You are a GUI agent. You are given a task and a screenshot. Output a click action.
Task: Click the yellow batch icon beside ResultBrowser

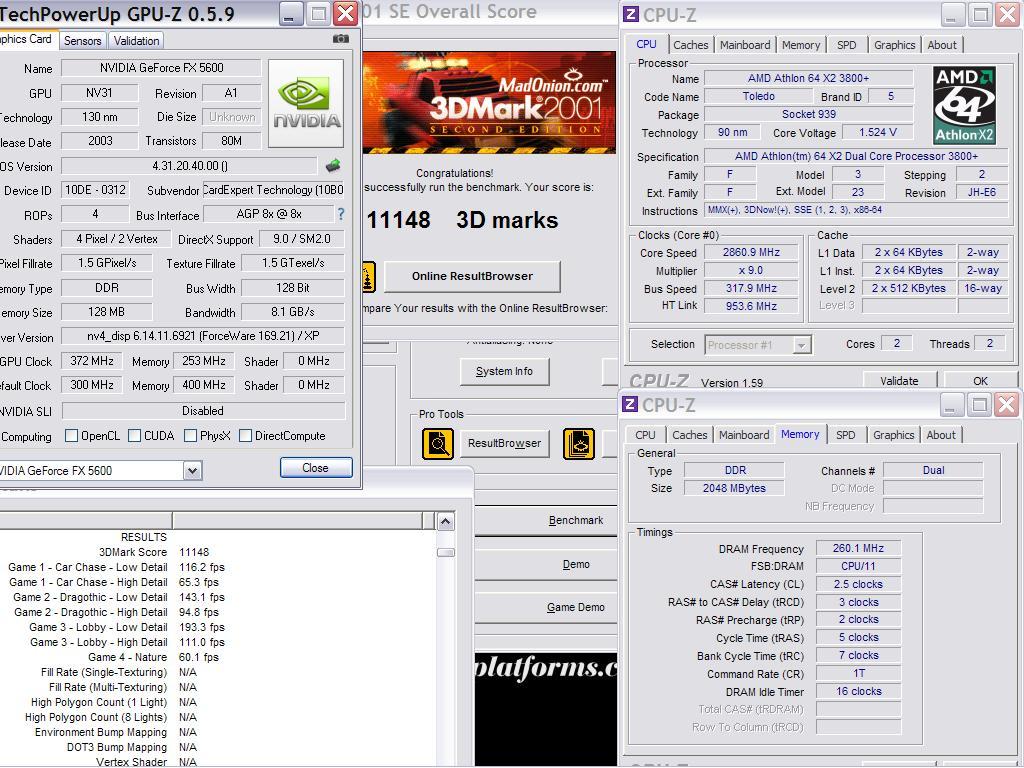tap(579, 443)
